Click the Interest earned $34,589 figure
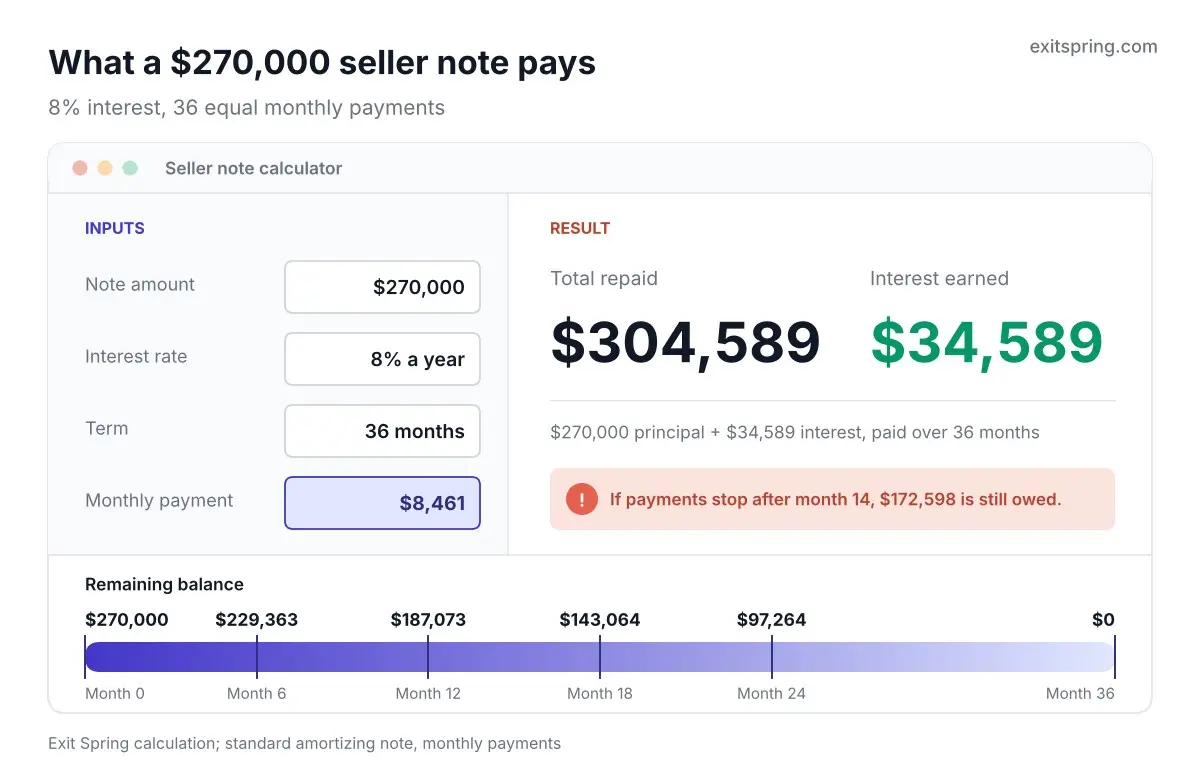The height and width of the screenshot is (780, 1200). (987, 342)
